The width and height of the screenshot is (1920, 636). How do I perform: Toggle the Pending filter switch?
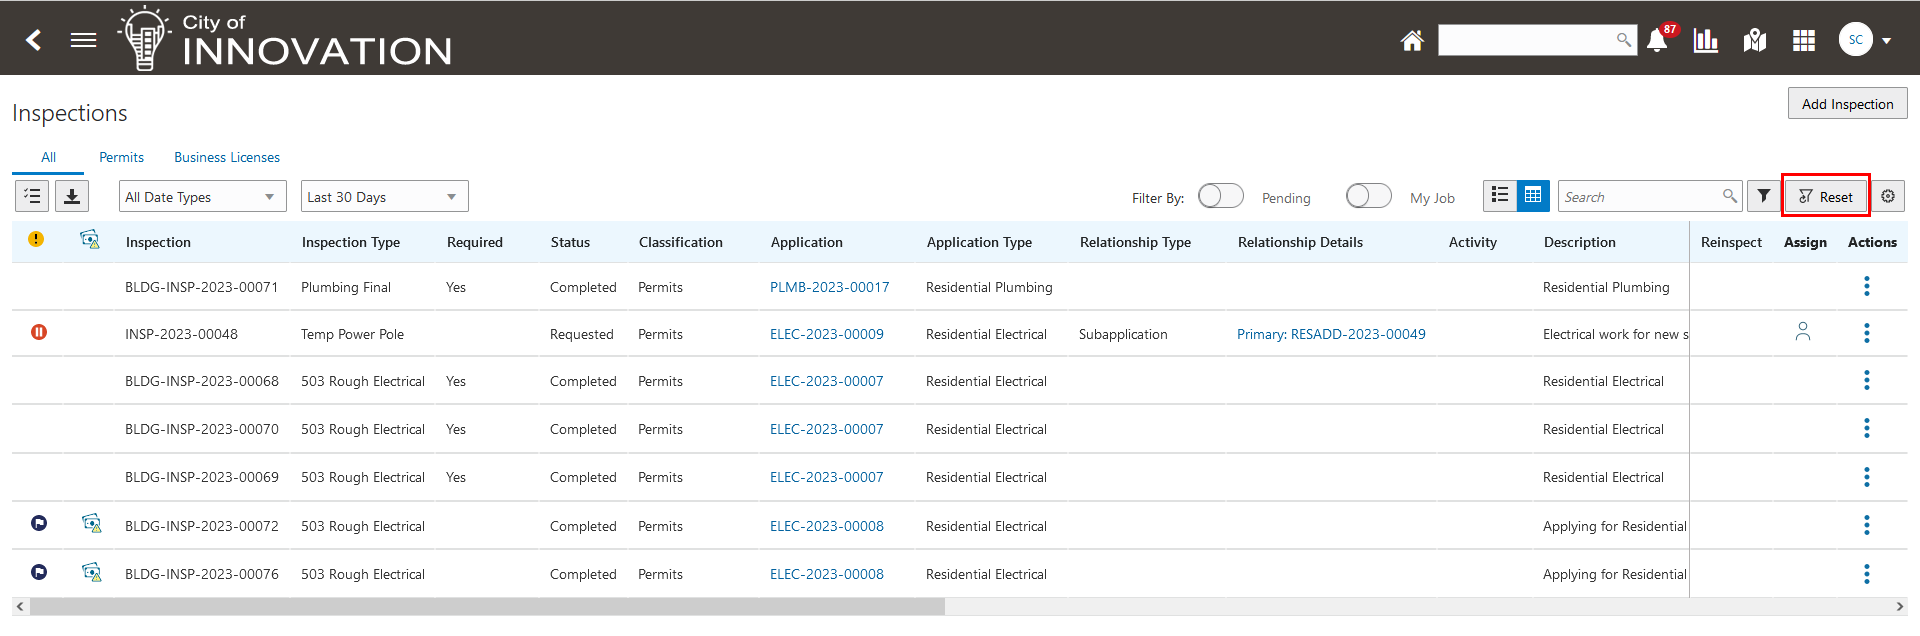(x=1220, y=196)
